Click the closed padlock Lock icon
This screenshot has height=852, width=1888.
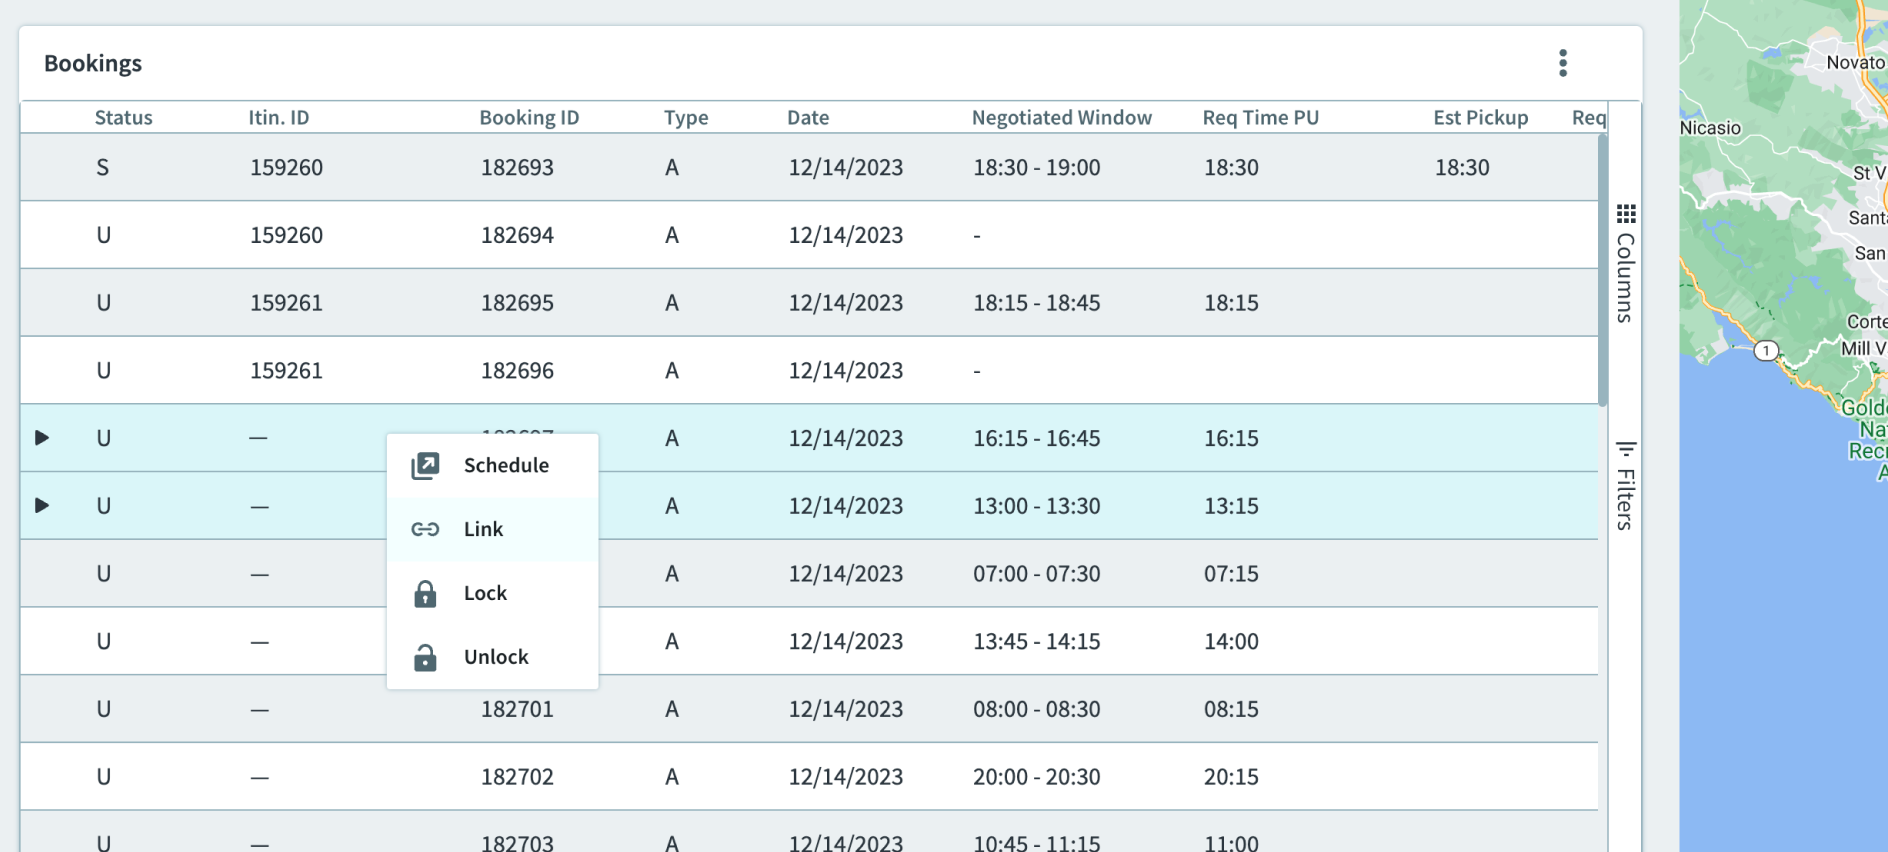point(425,594)
